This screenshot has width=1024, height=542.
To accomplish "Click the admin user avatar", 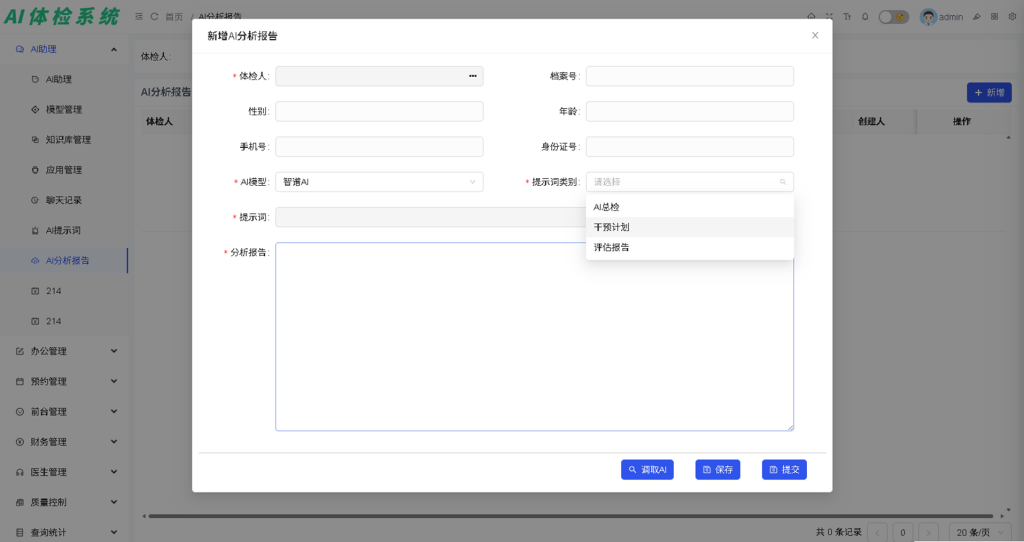I will coord(928,17).
